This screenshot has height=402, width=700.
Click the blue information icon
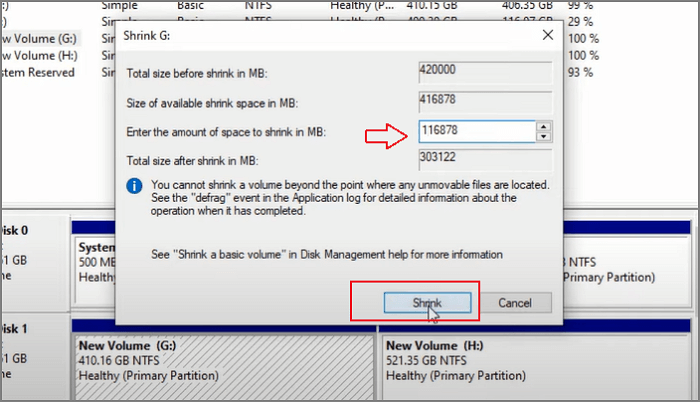coord(134,185)
